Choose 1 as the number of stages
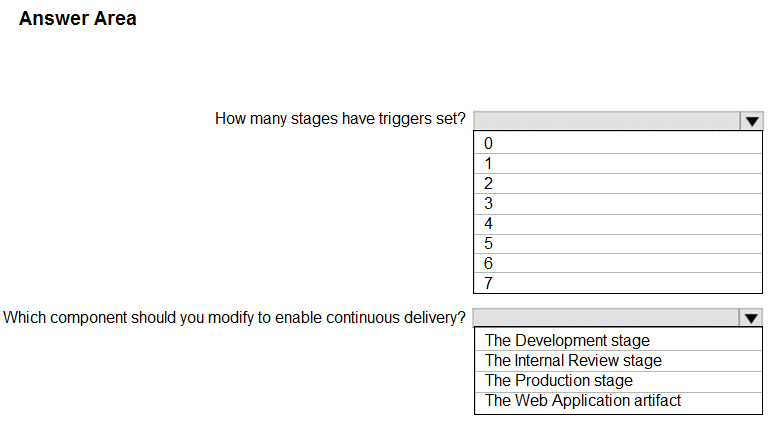The width and height of the screenshot is (771, 422). [x=619, y=163]
